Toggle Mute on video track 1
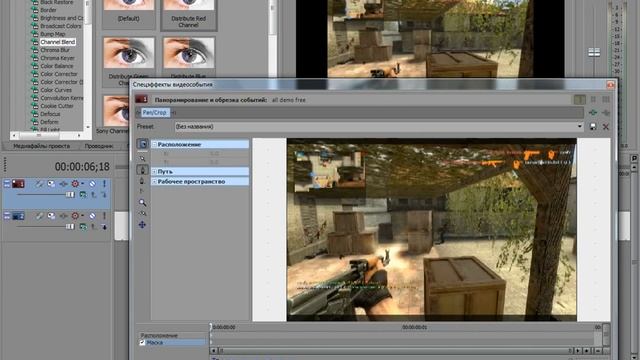Image resolution: width=640 pixels, height=360 pixels. point(93,184)
